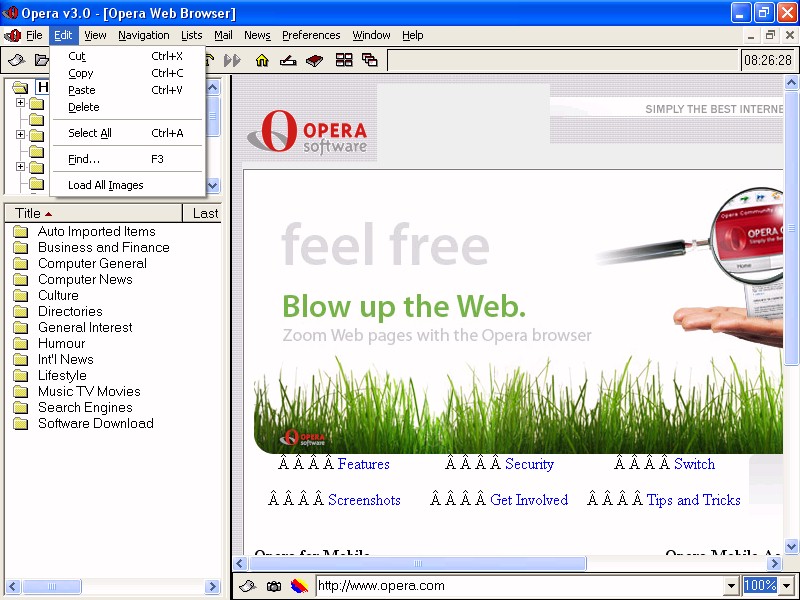Viewport: 800px width, 600px height.
Task: Open the Lists menu
Action: pos(192,35)
